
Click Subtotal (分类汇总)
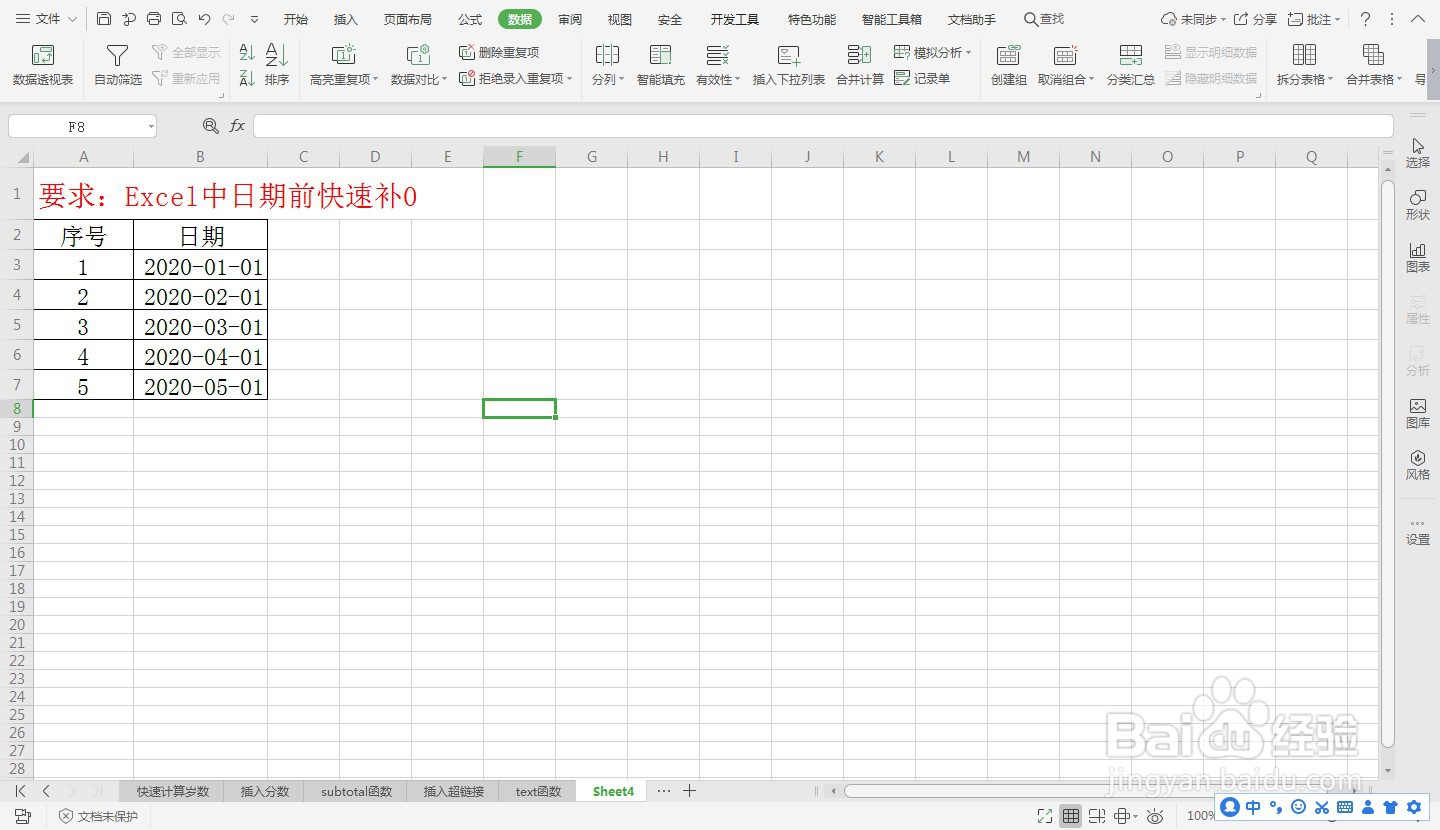tap(1131, 65)
